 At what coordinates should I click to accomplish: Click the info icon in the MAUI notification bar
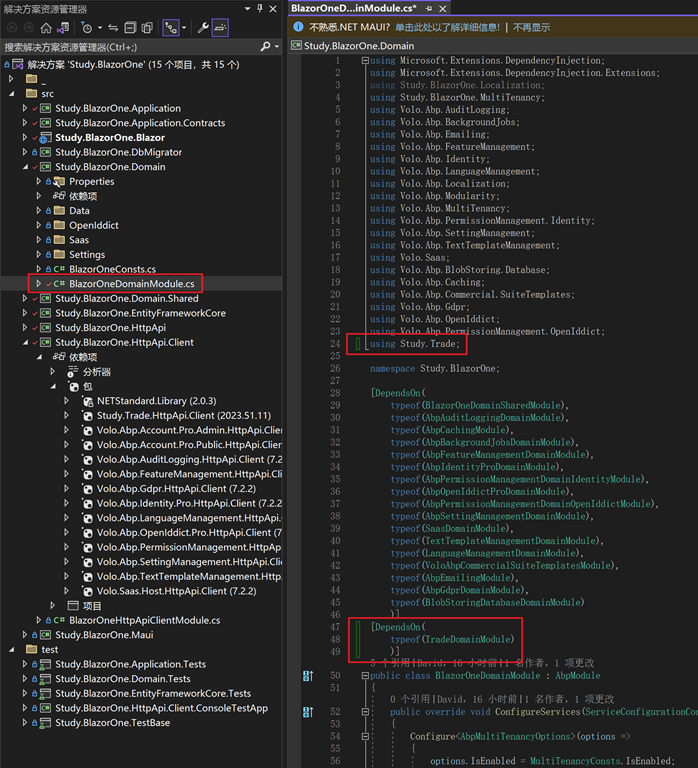tap(298, 27)
